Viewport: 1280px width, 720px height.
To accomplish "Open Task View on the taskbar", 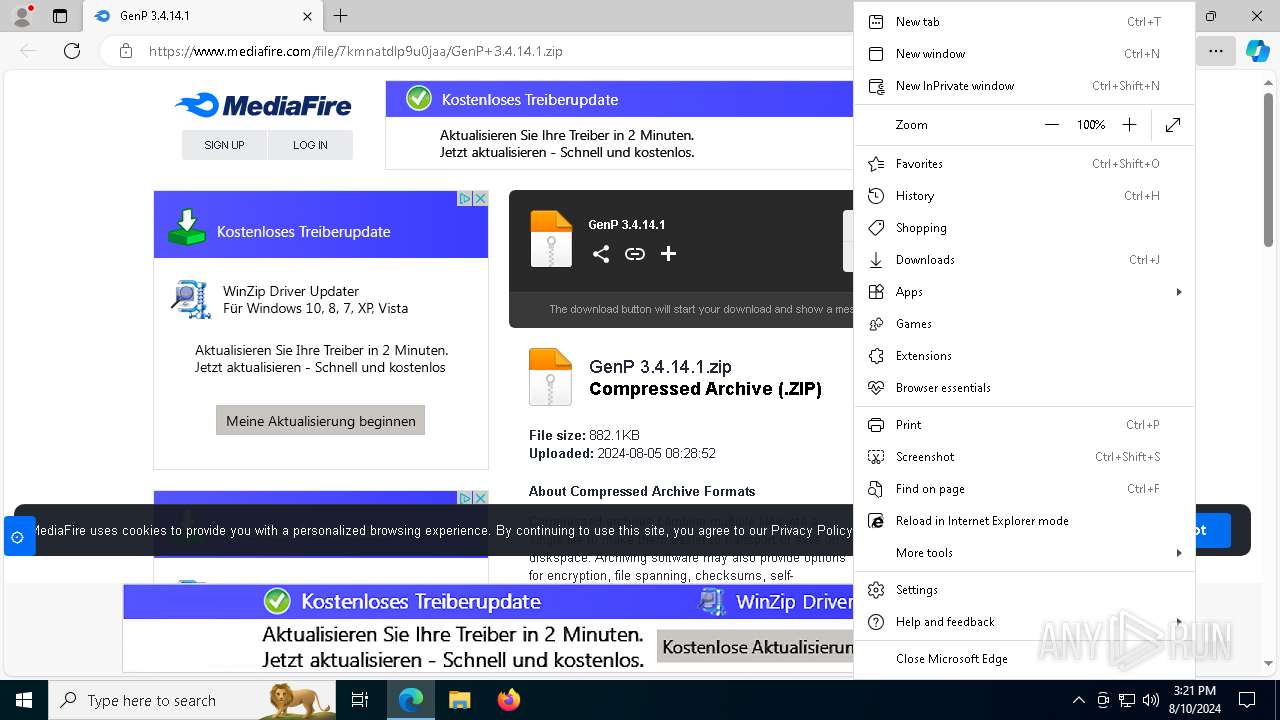I will (x=360, y=700).
